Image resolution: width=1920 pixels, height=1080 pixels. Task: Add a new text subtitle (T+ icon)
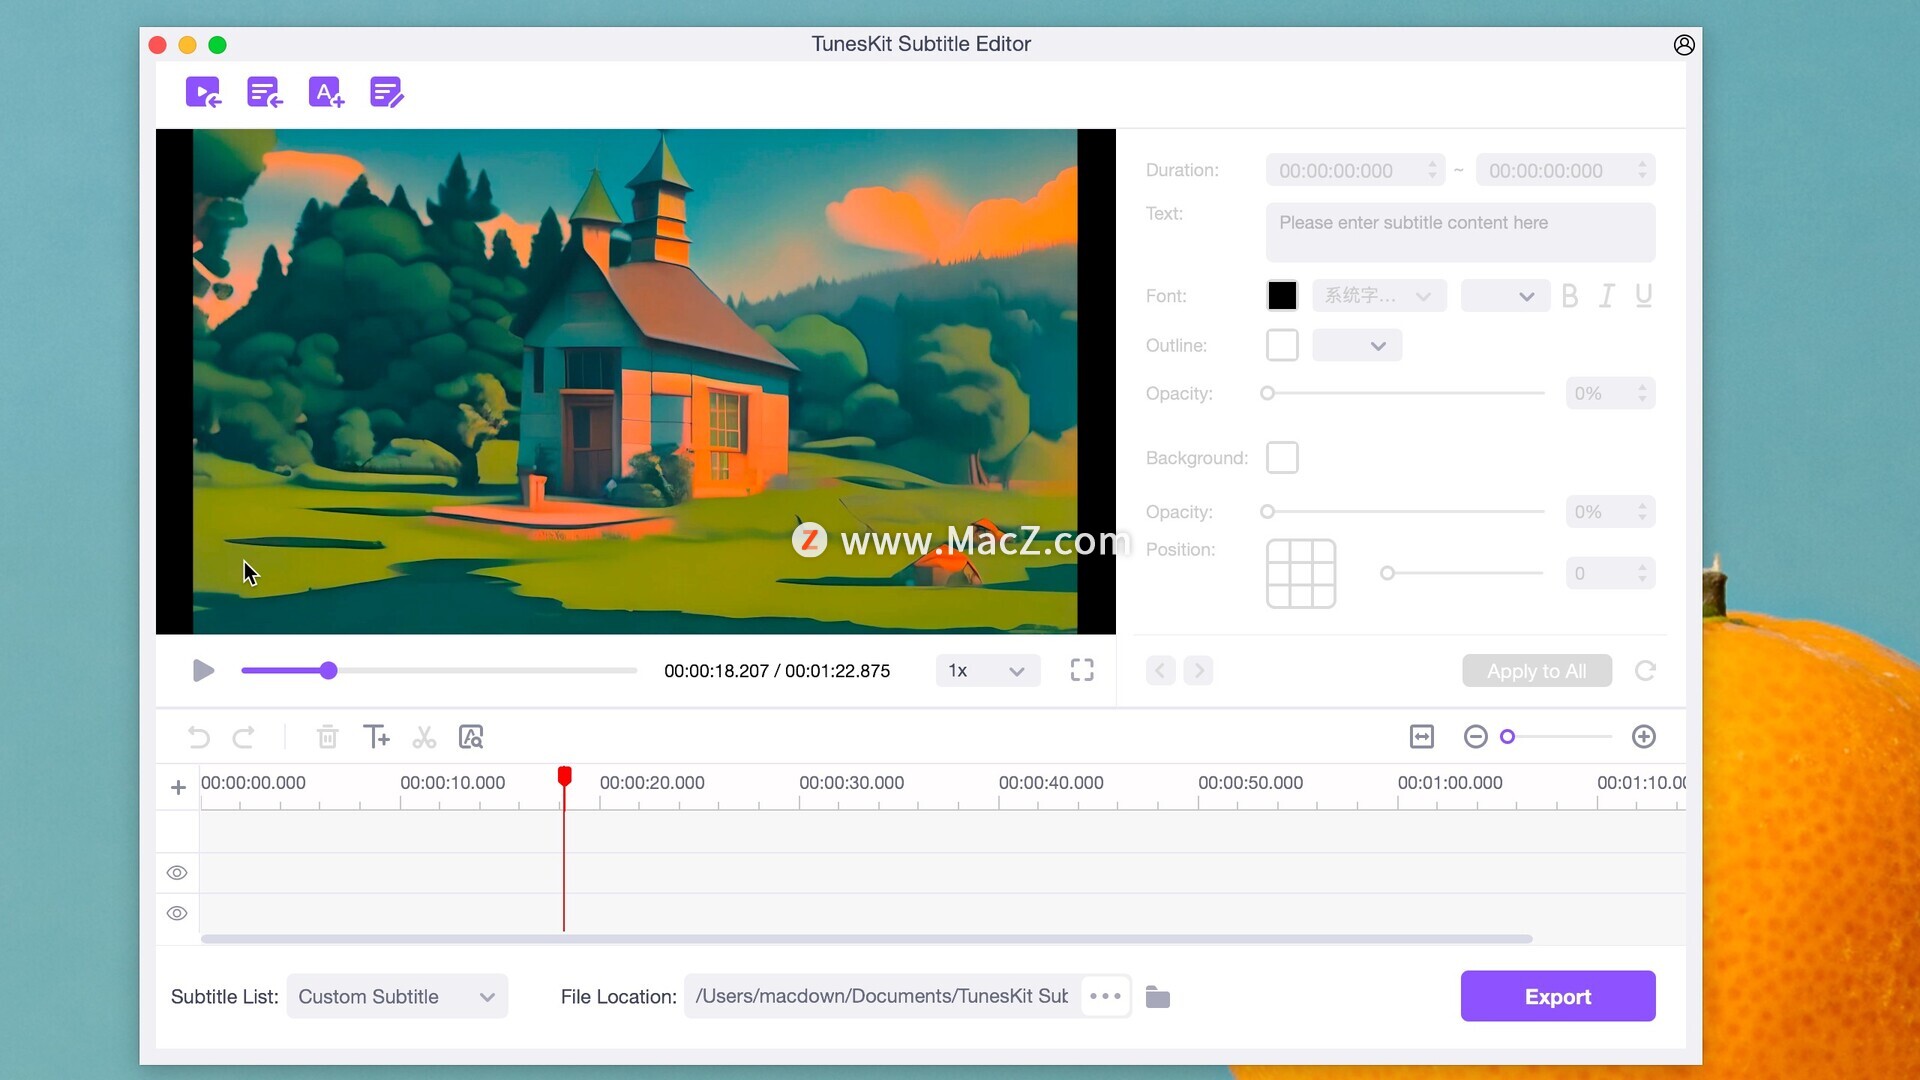click(376, 737)
